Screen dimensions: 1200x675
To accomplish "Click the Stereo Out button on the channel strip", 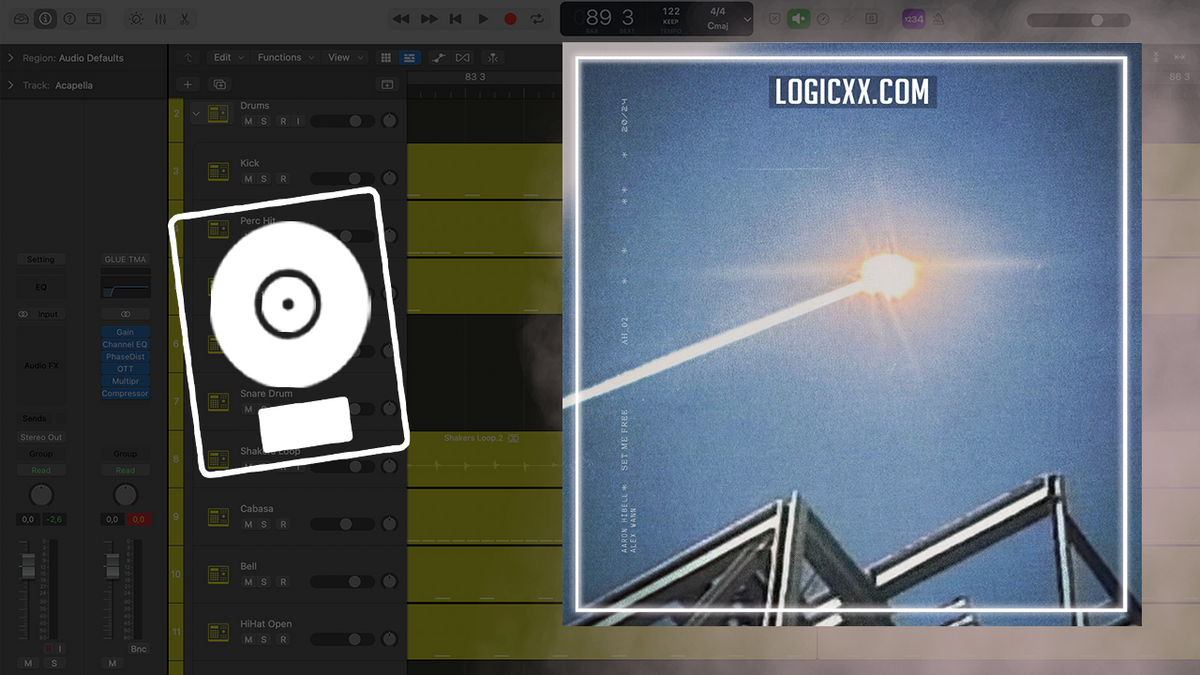I will [40, 437].
